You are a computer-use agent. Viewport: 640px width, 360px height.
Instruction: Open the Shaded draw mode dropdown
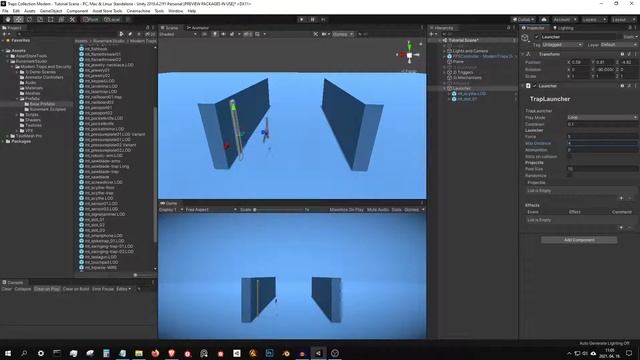pos(178,34)
